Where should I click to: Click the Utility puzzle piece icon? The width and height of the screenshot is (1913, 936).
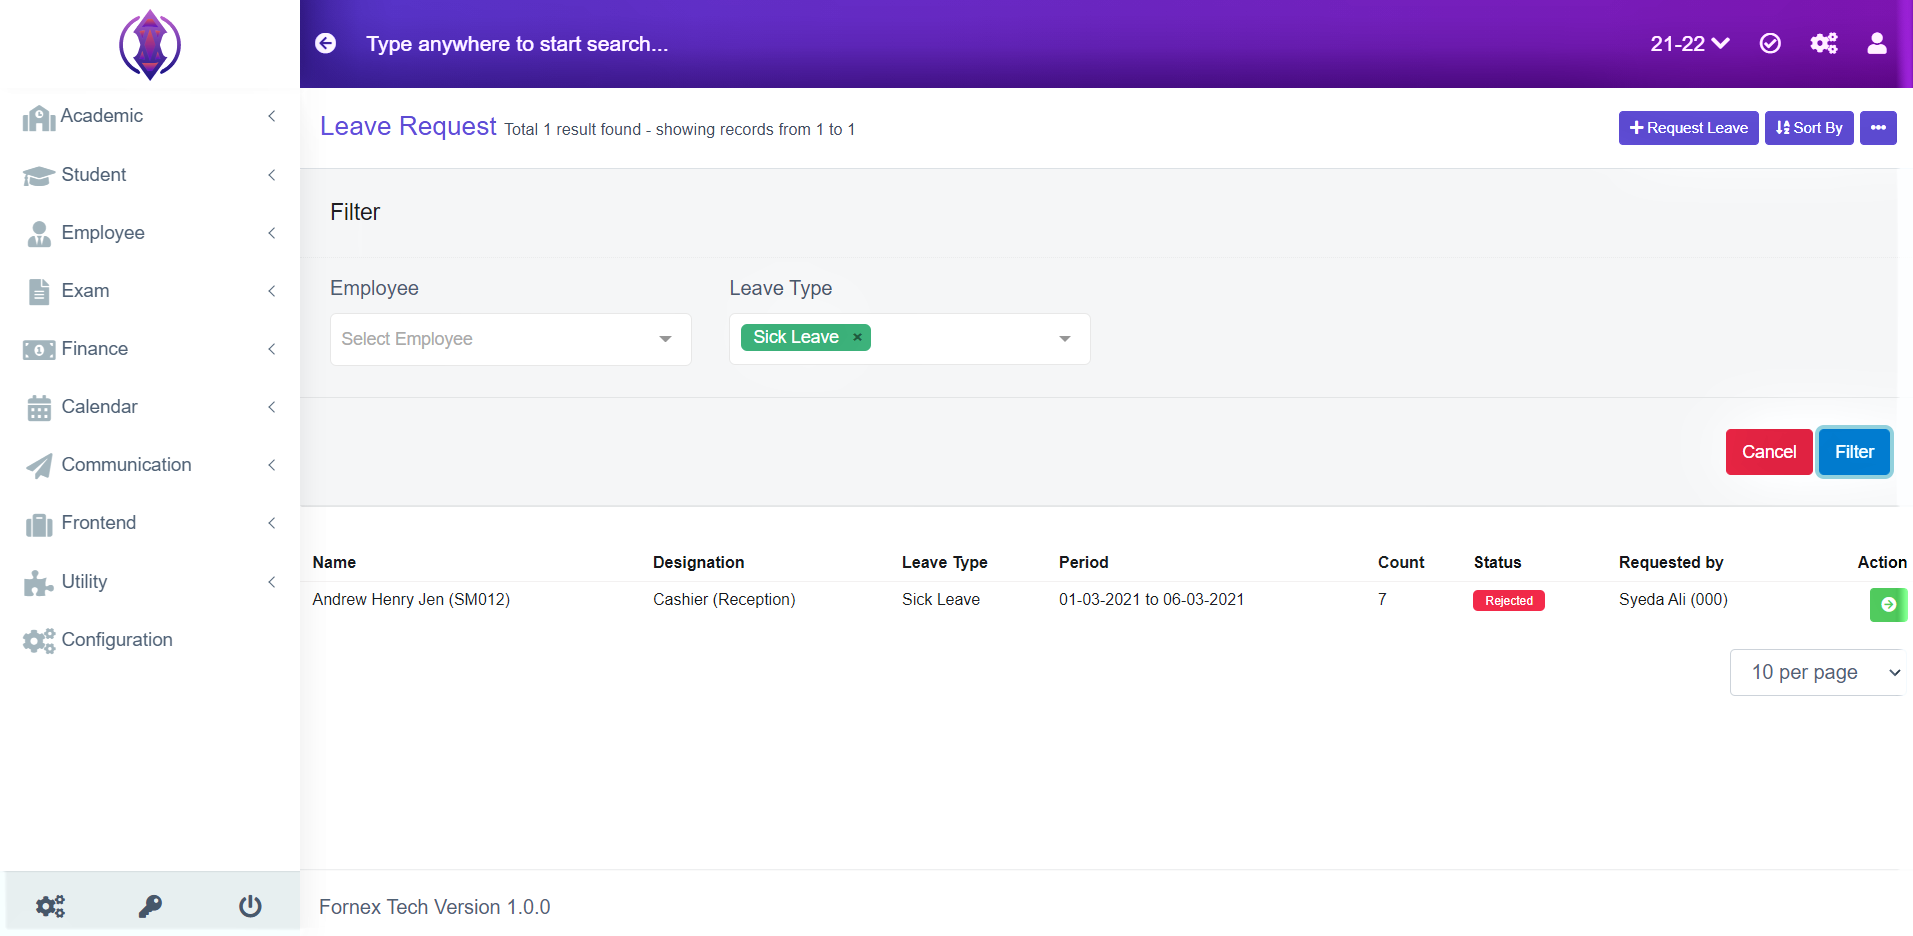(39, 583)
